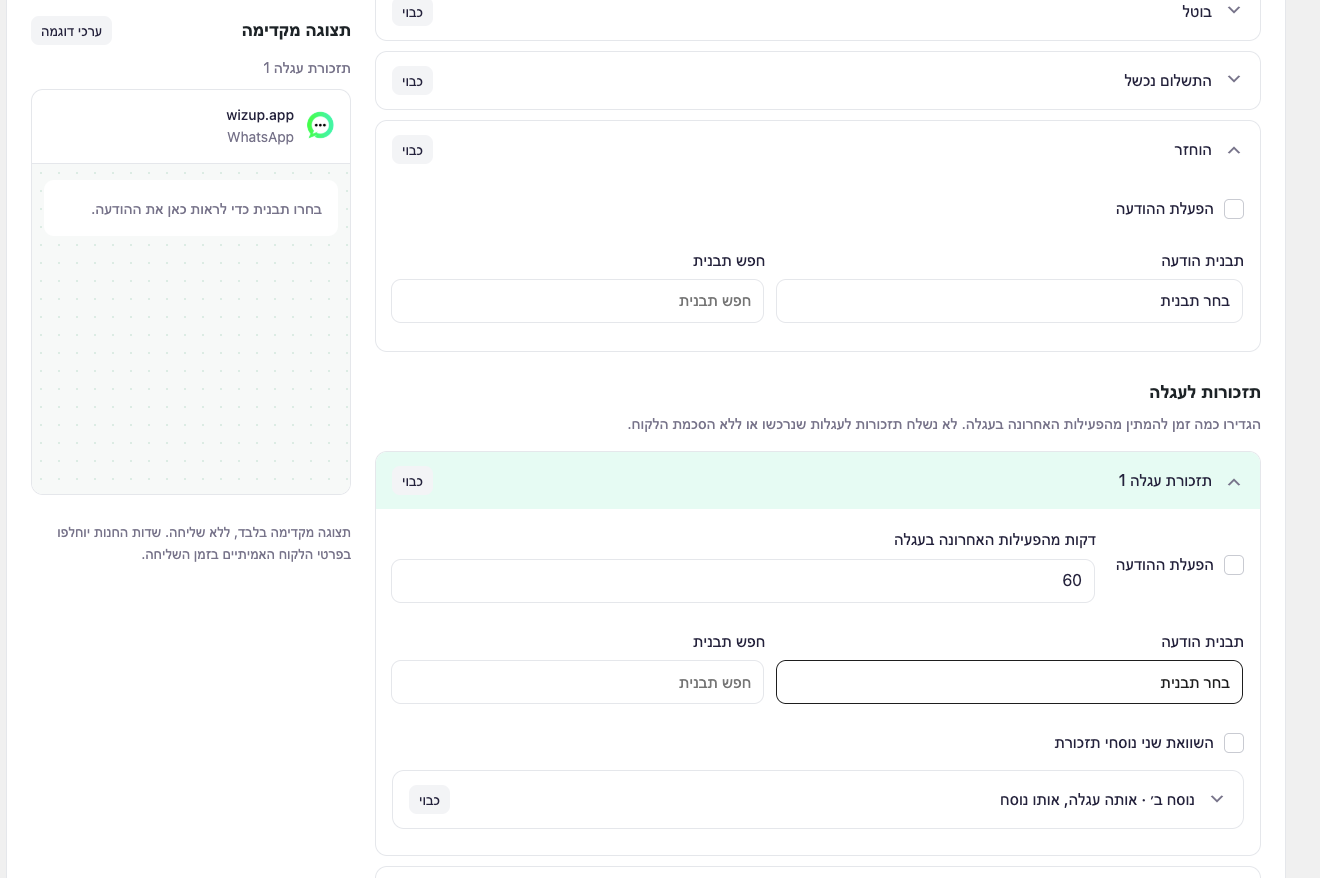The image size is (1320, 878).
Task: Click the green WhatsApp chat bubble icon
Action: pos(320,125)
